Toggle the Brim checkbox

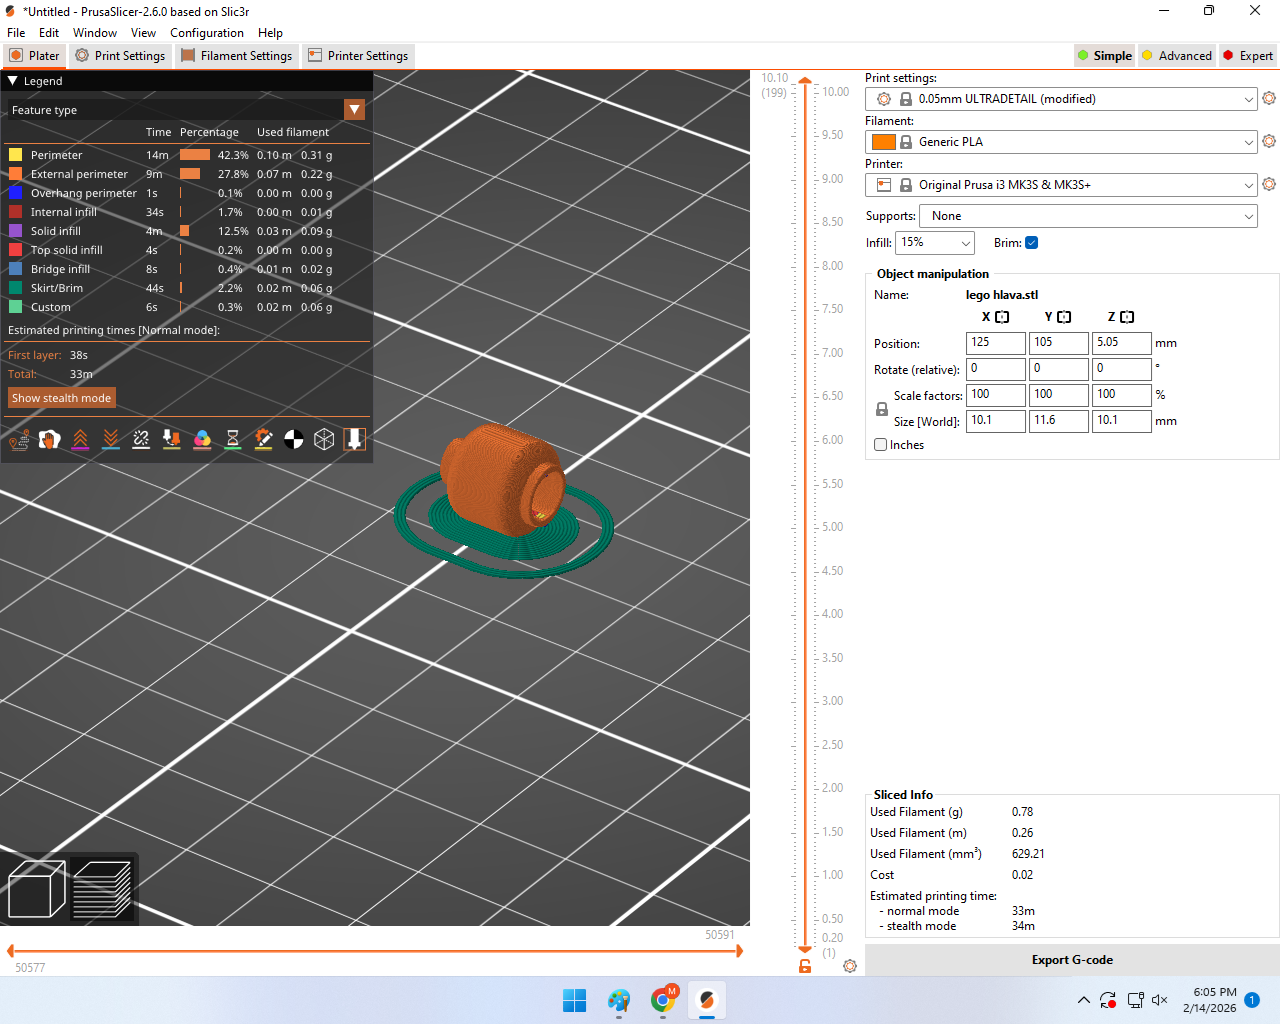click(x=1032, y=243)
